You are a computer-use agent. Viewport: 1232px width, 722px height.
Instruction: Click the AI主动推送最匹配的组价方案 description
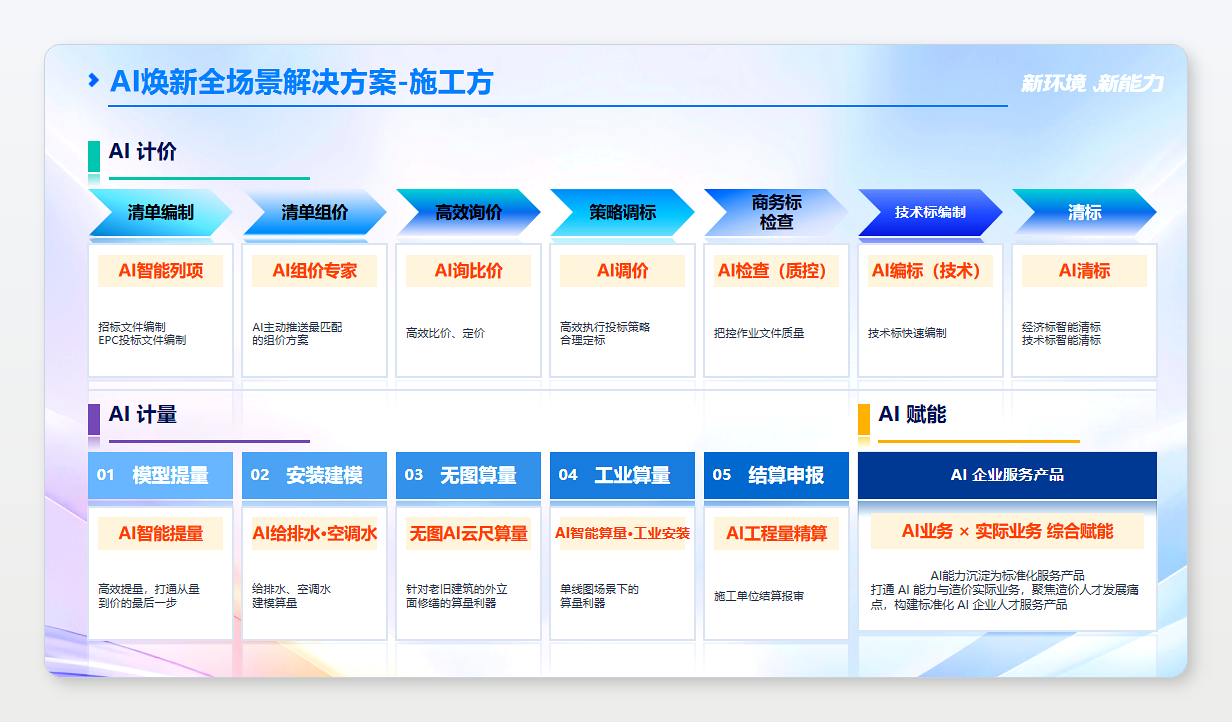click(x=297, y=333)
